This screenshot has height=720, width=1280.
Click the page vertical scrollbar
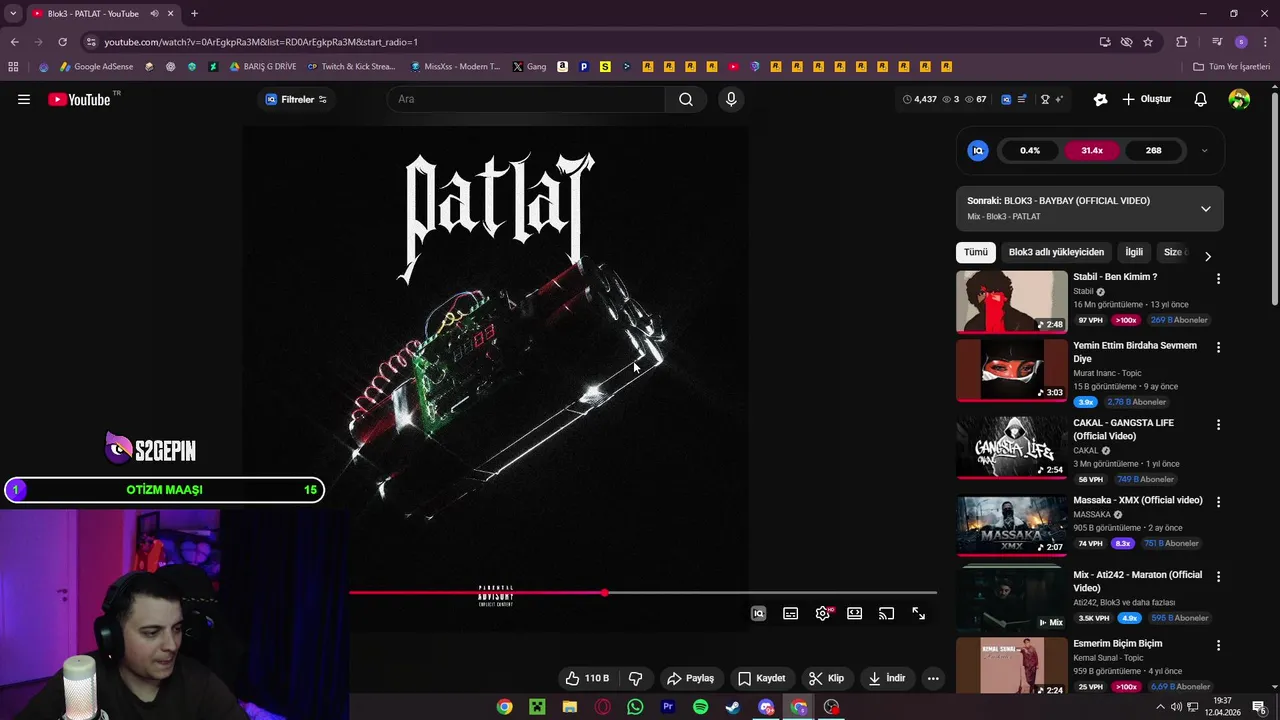(1274, 200)
